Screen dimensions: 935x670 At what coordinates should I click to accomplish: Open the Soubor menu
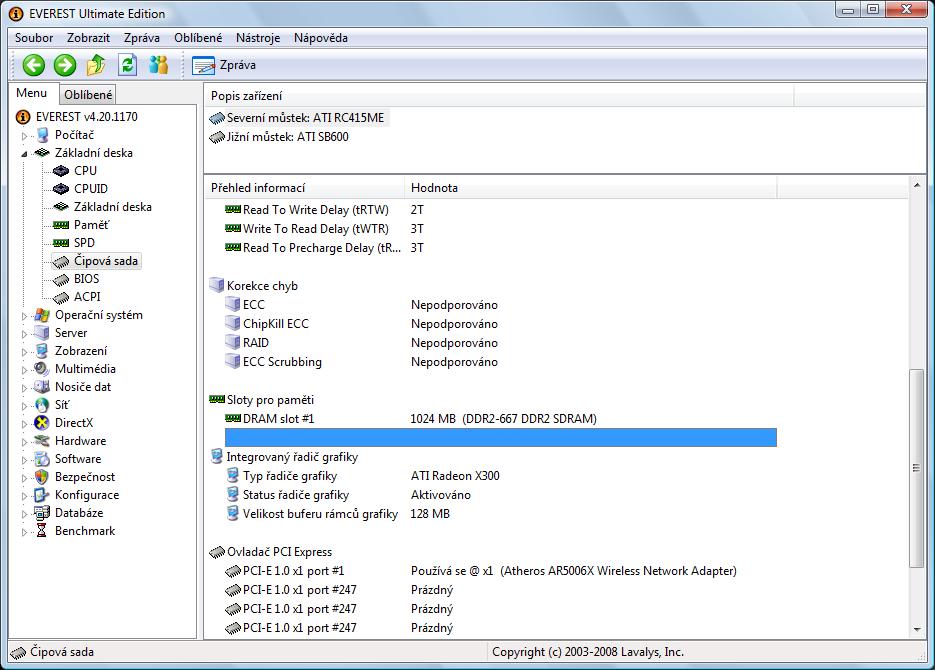[34, 38]
